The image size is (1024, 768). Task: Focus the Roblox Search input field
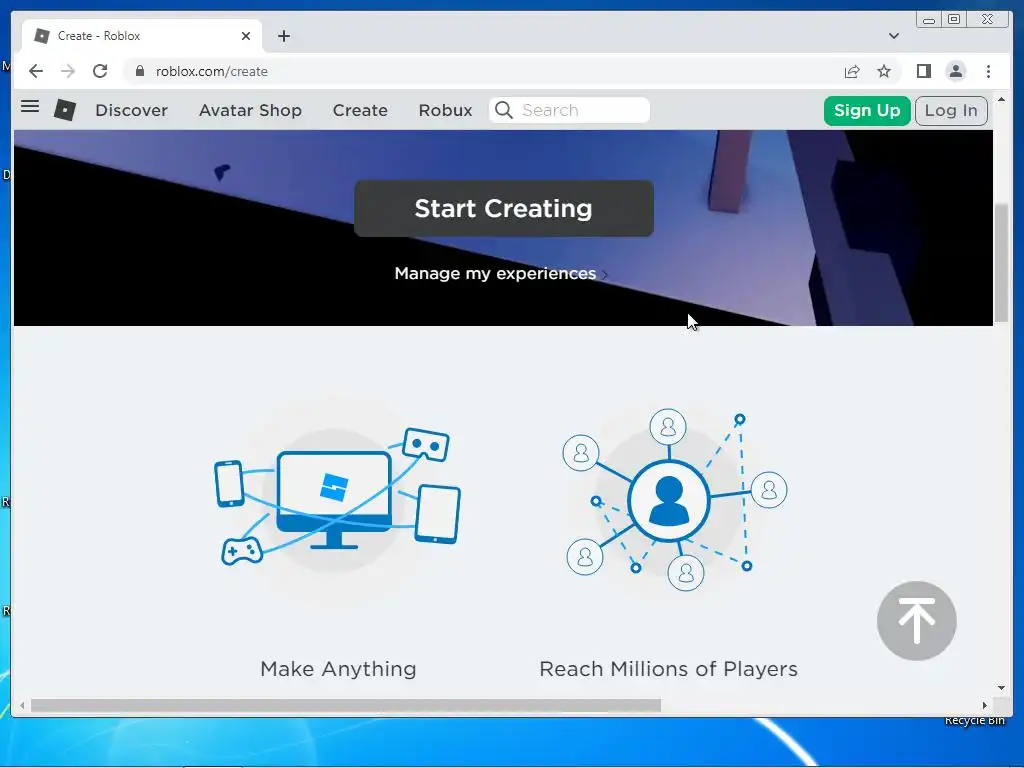[x=569, y=110]
